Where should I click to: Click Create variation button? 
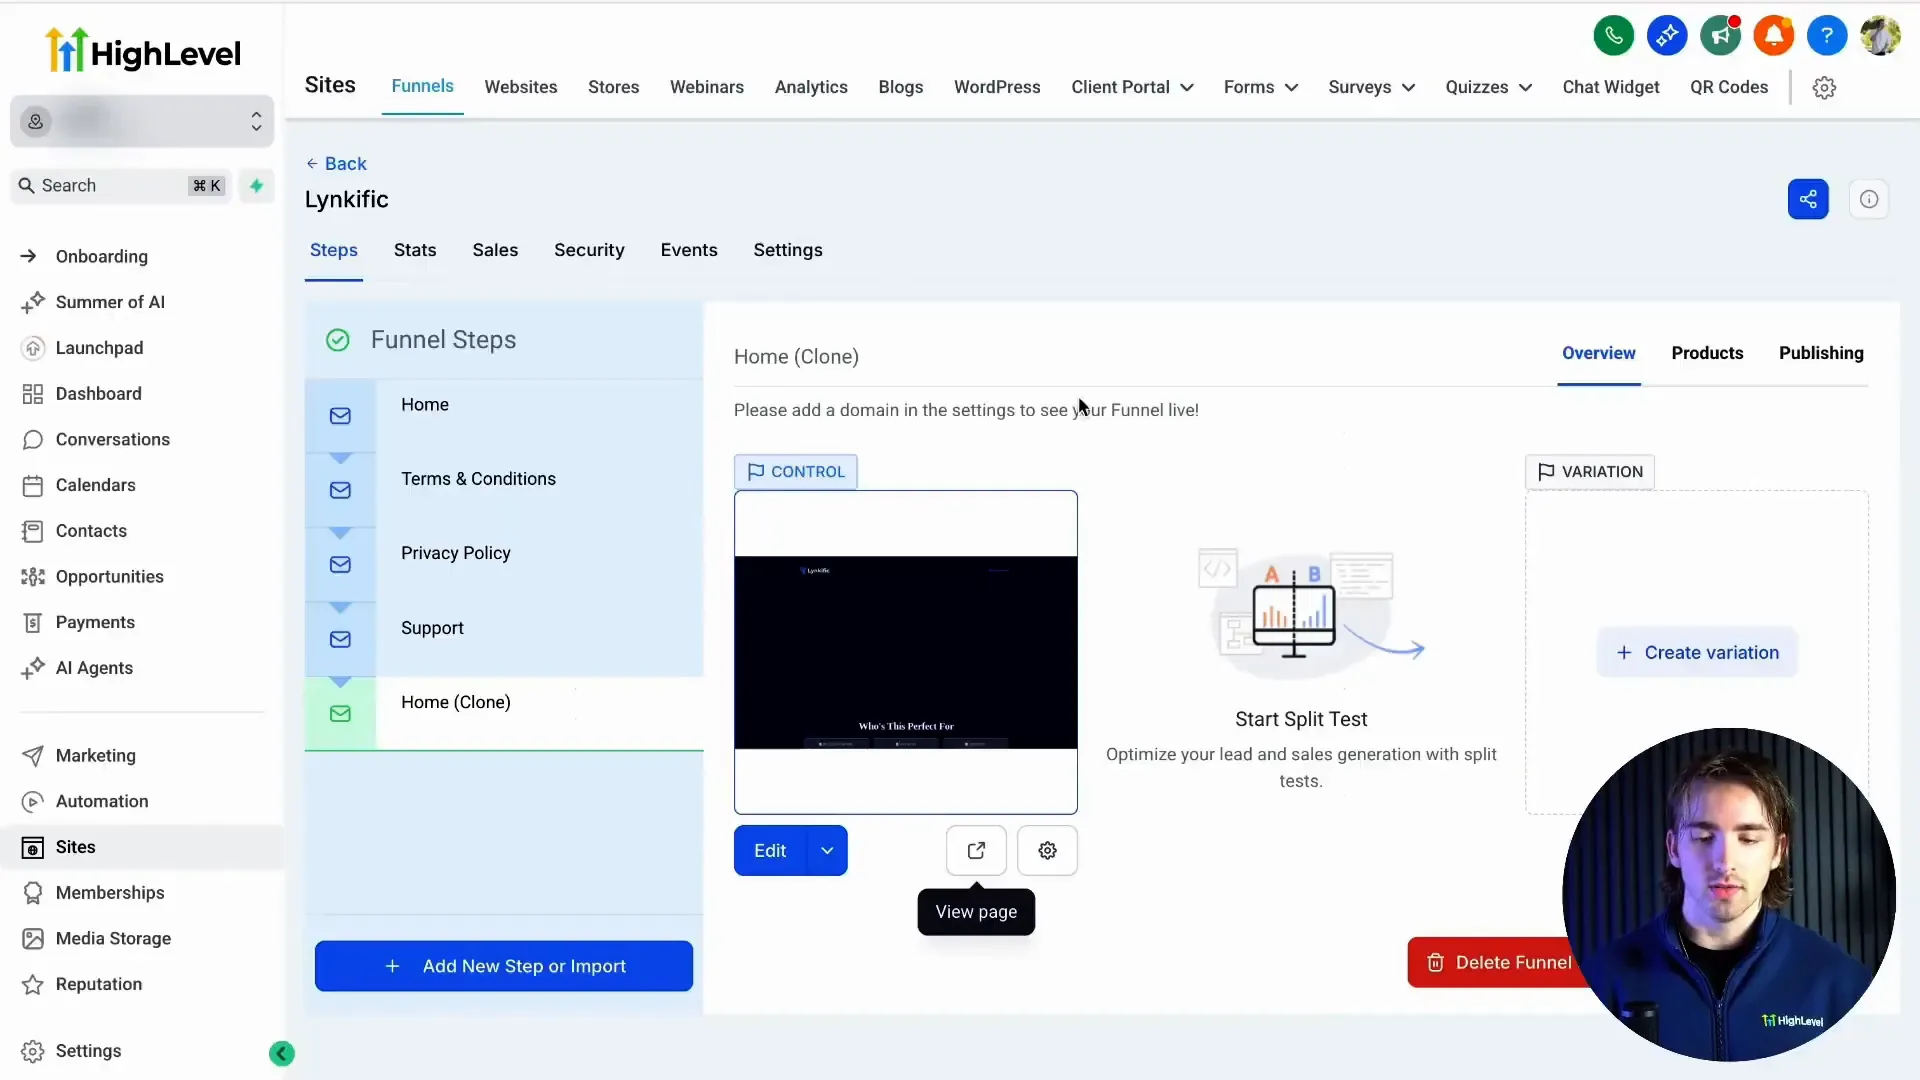[x=1697, y=652]
